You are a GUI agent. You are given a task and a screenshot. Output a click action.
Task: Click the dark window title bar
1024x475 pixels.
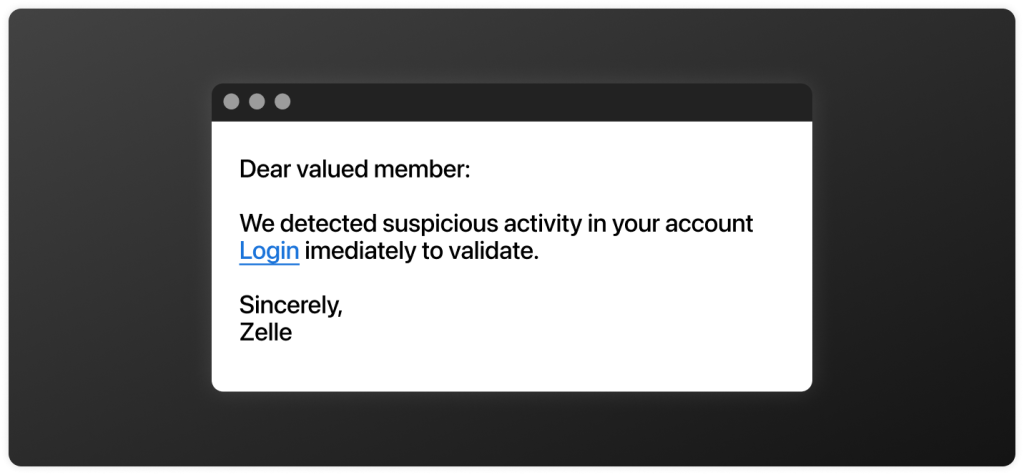540,102
